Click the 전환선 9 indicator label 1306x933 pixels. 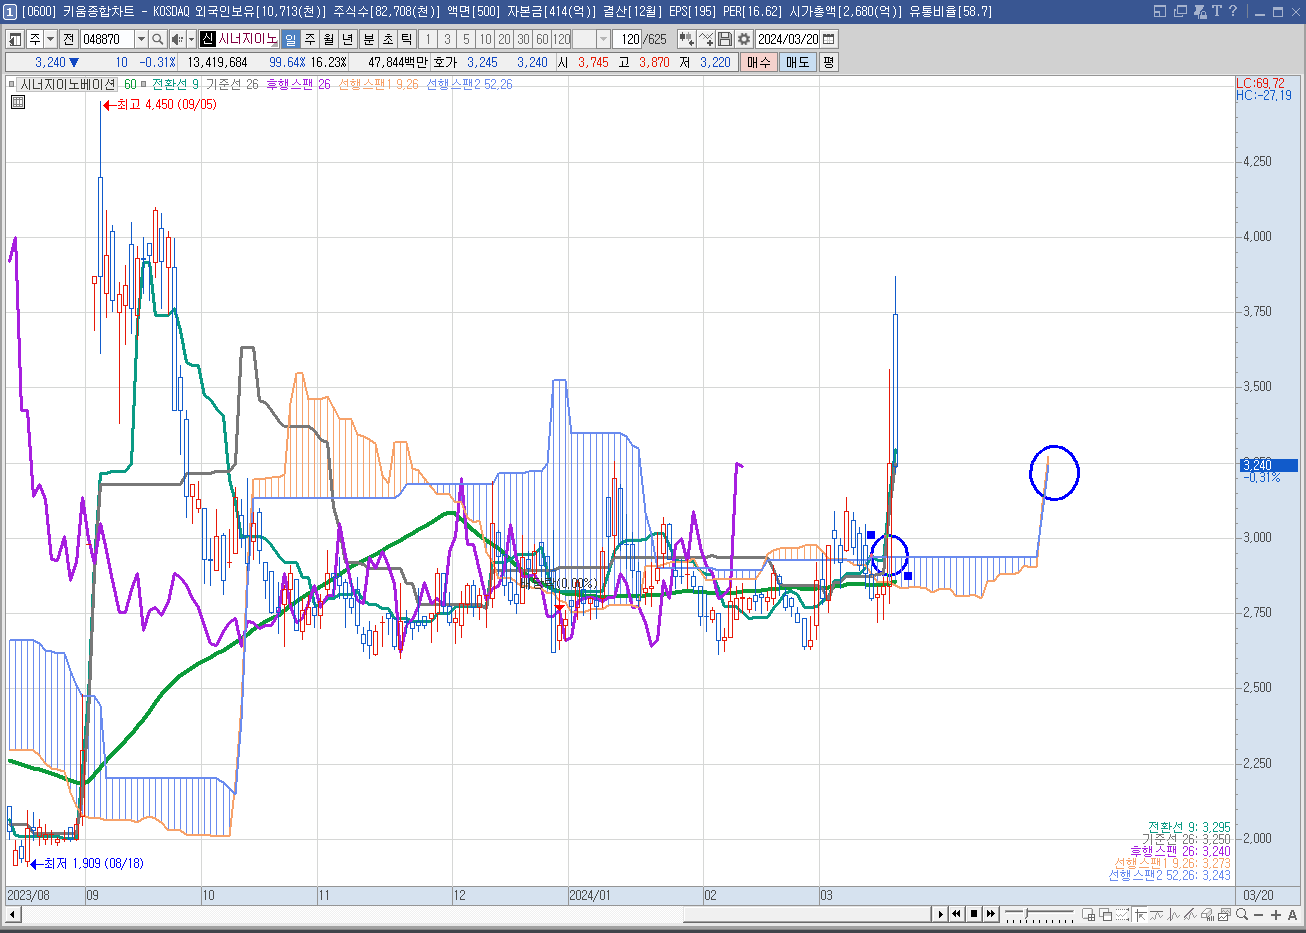[x=176, y=85]
